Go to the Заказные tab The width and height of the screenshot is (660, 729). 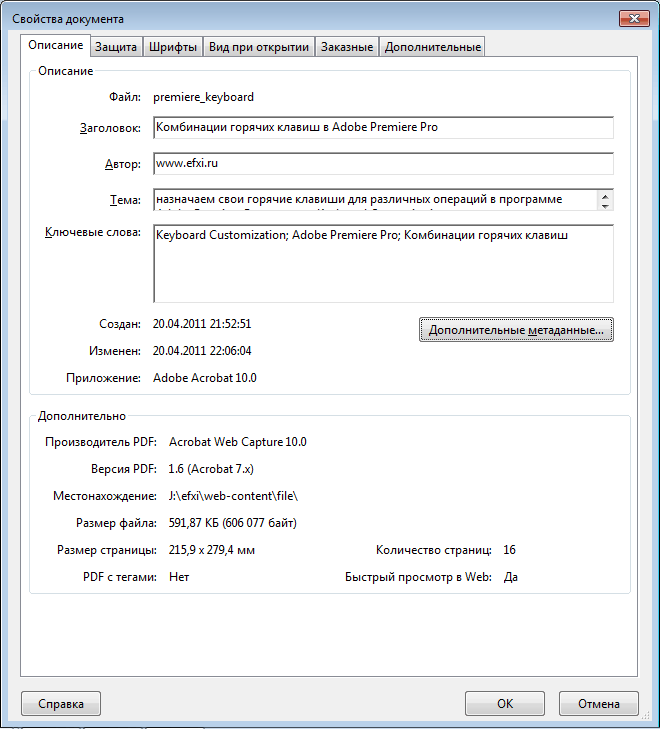pos(347,47)
